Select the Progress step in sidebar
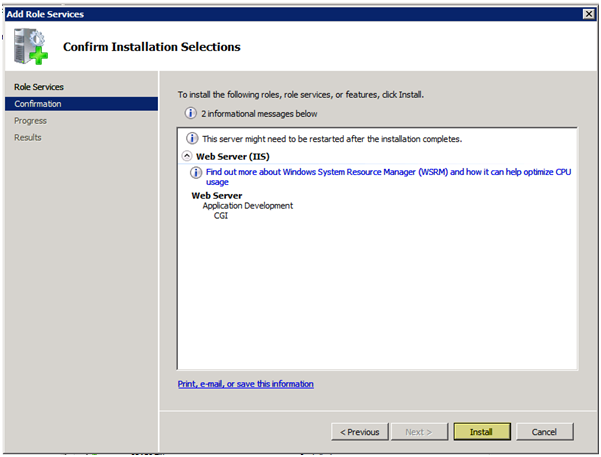The image size is (601, 457). point(30,121)
